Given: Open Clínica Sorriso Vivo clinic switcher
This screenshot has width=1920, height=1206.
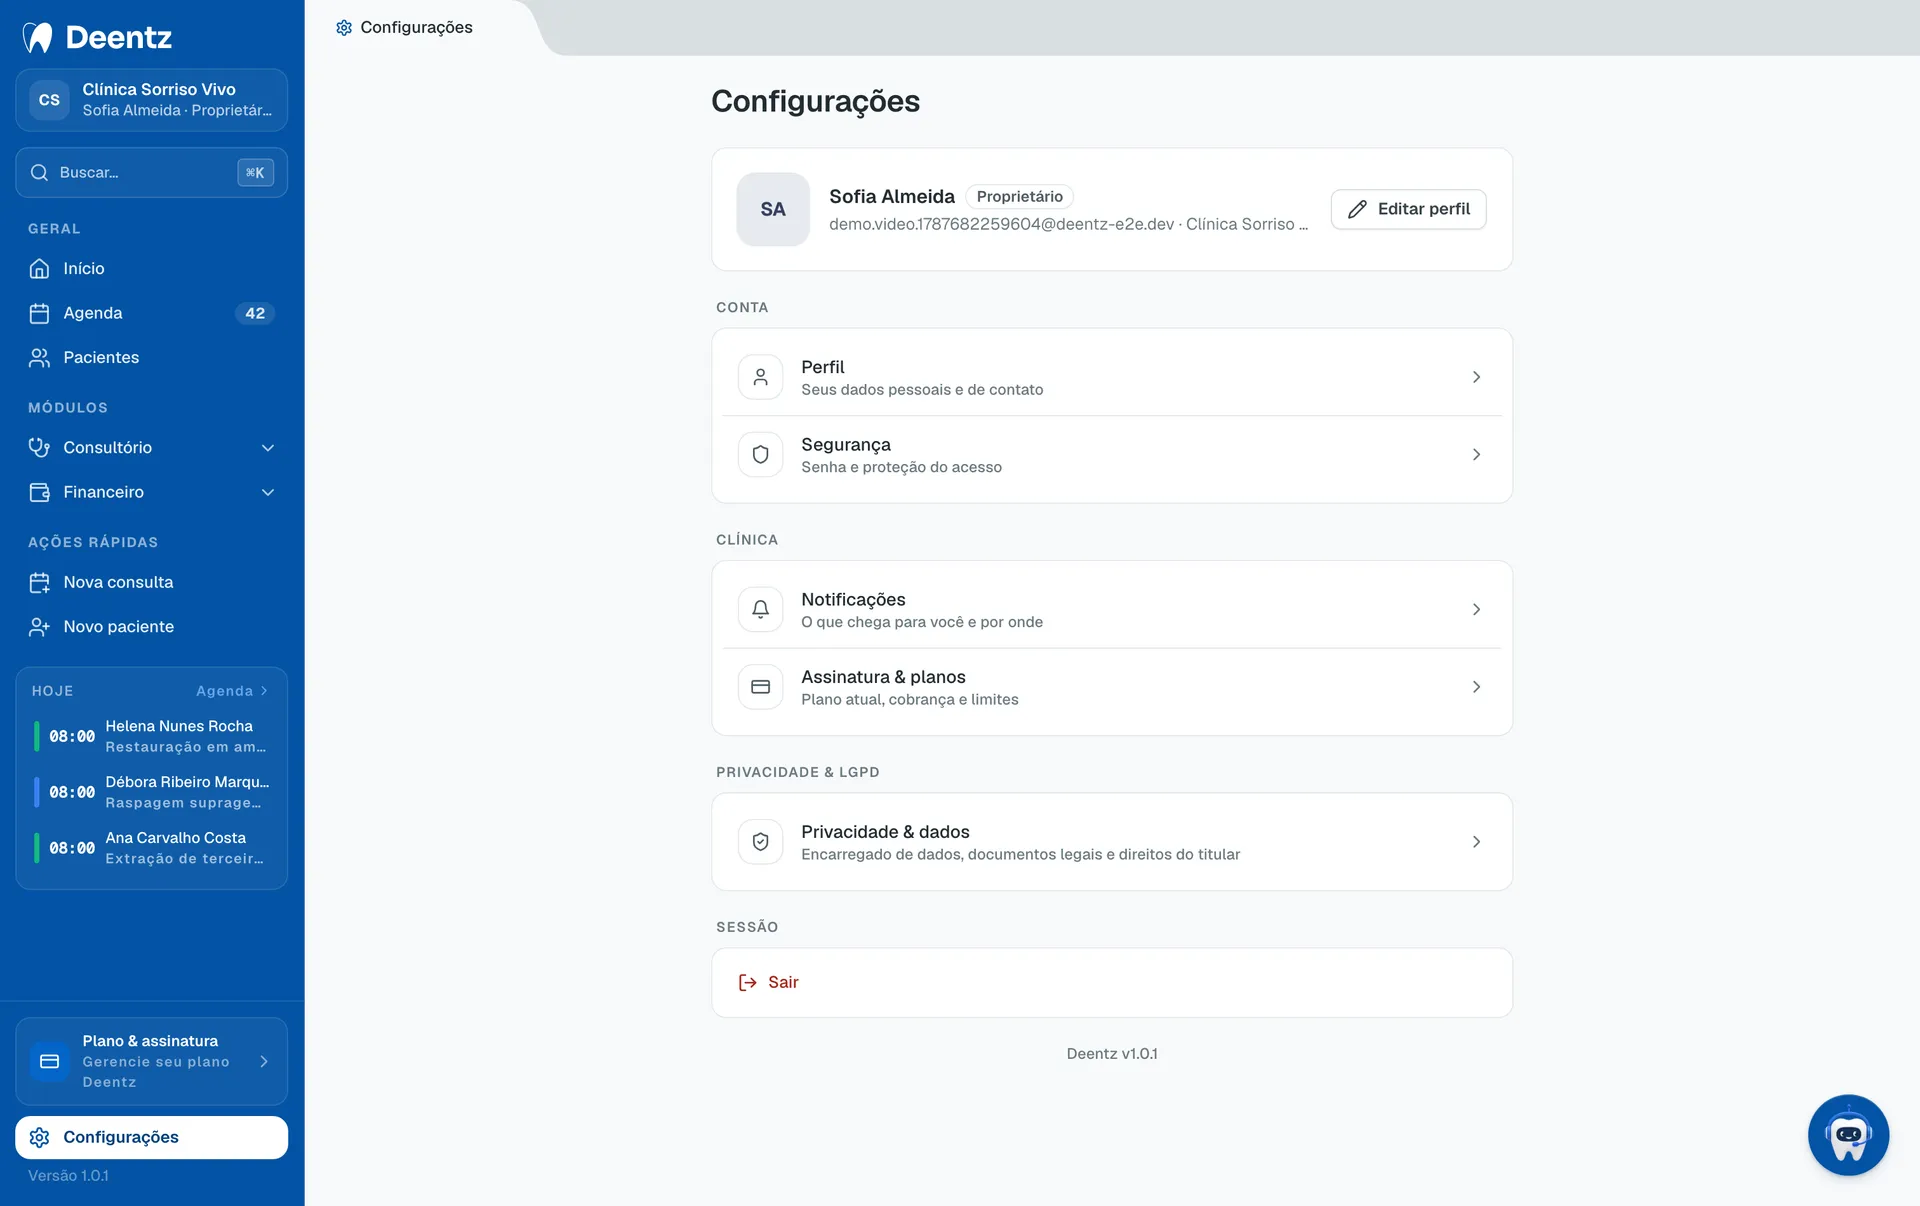Looking at the screenshot, I should [151, 100].
